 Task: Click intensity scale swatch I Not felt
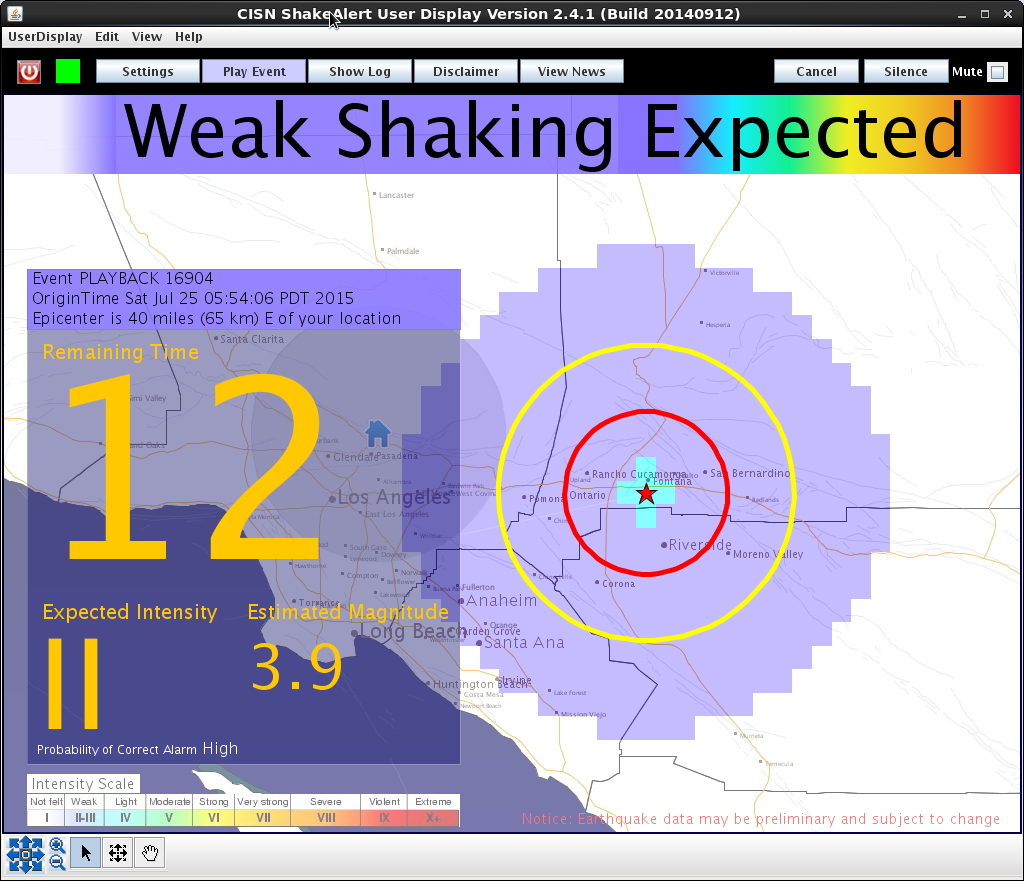(46, 818)
